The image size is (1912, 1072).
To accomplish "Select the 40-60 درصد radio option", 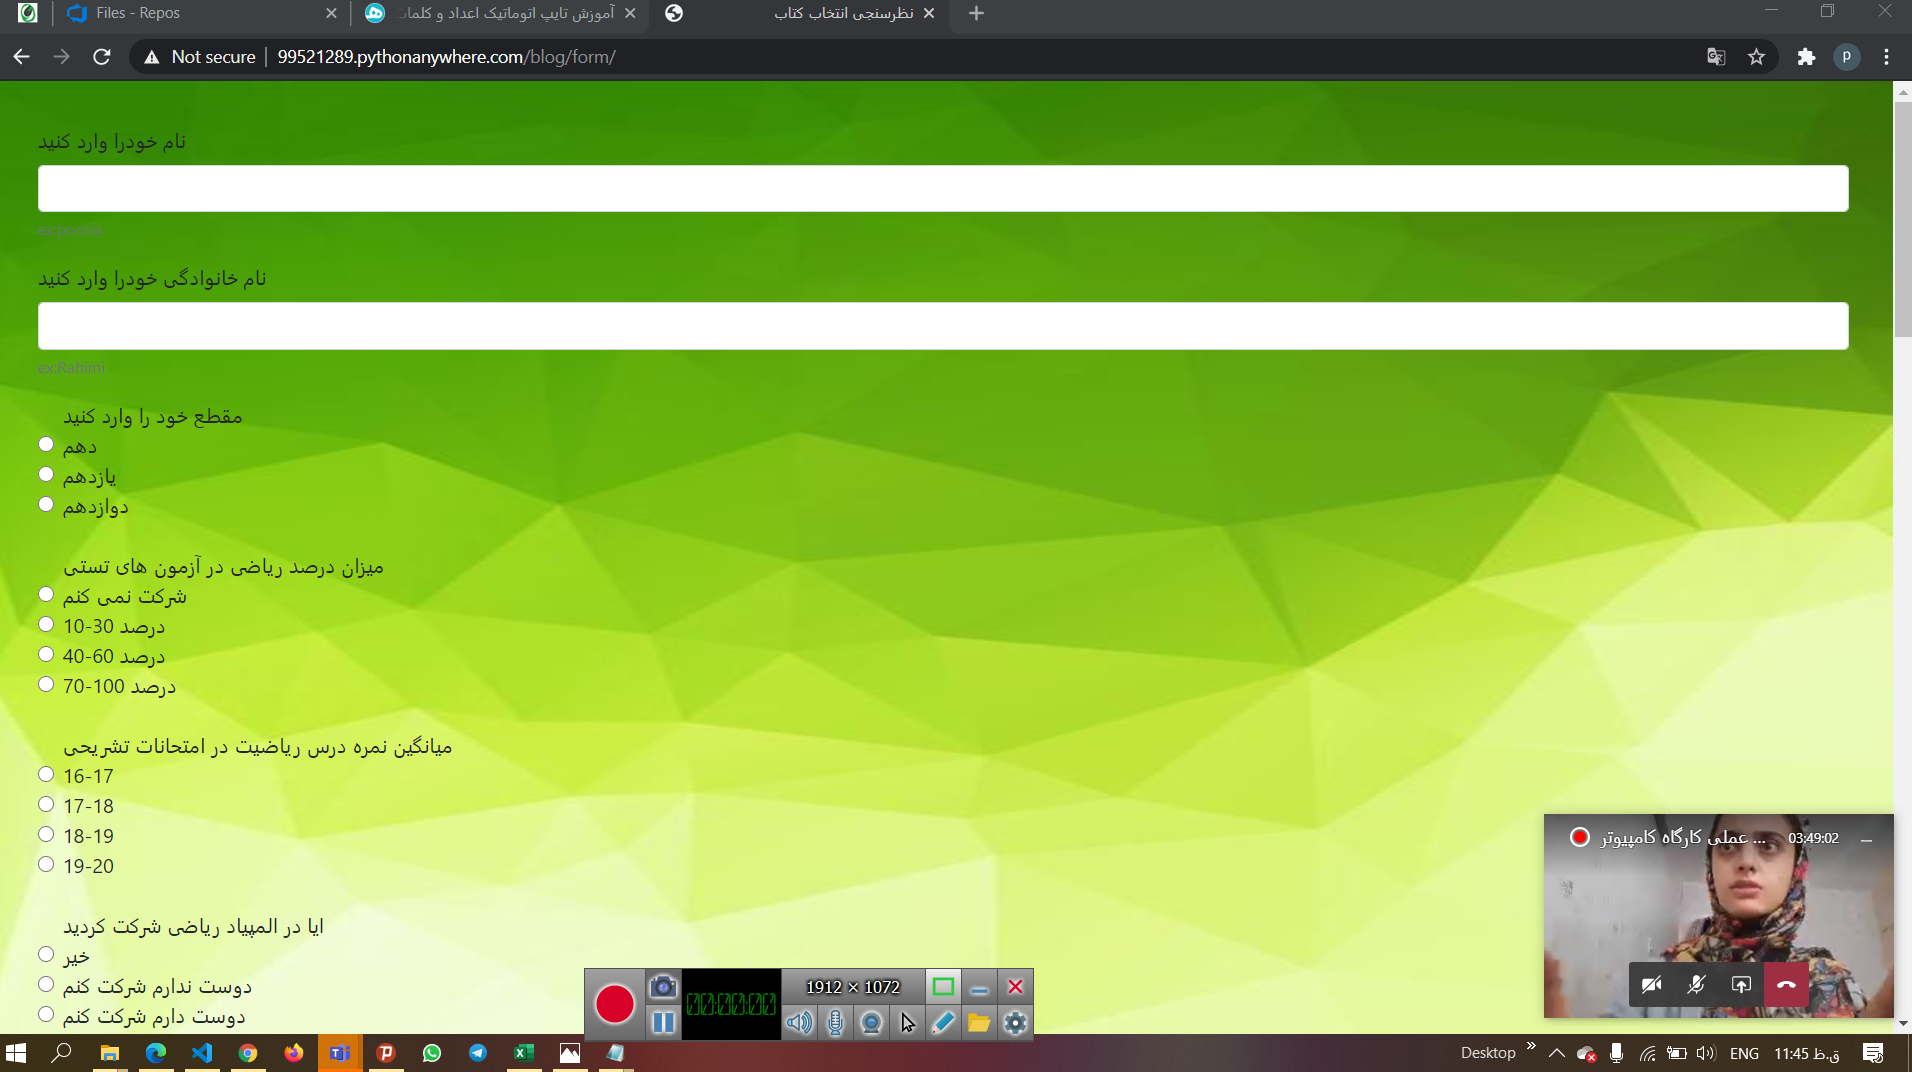I will pos(46,655).
